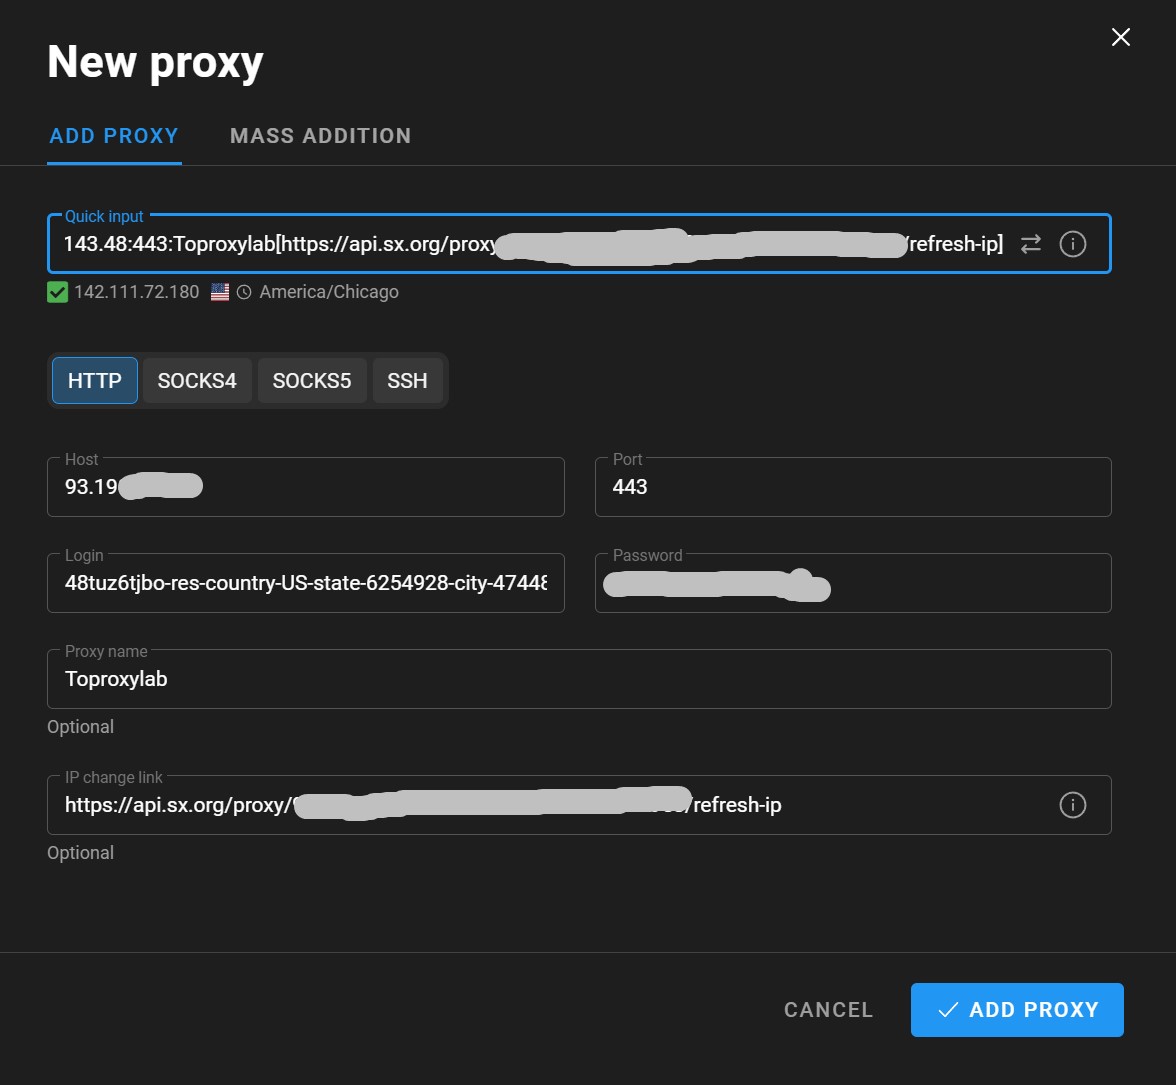Click into the Host field
Screen dimensions: 1176x1085
(x=305, y=487)
